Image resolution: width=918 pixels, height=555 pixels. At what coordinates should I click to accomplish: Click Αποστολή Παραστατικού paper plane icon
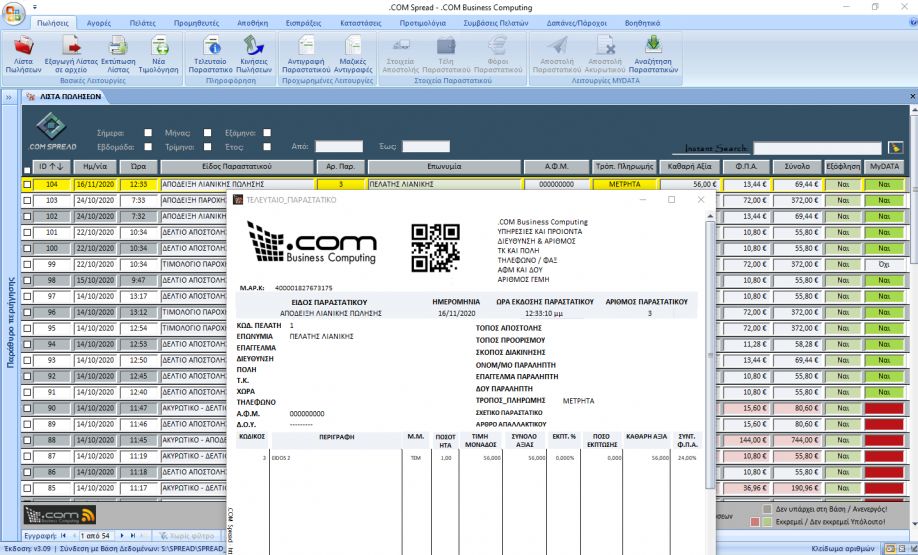(x=557, y=45)
